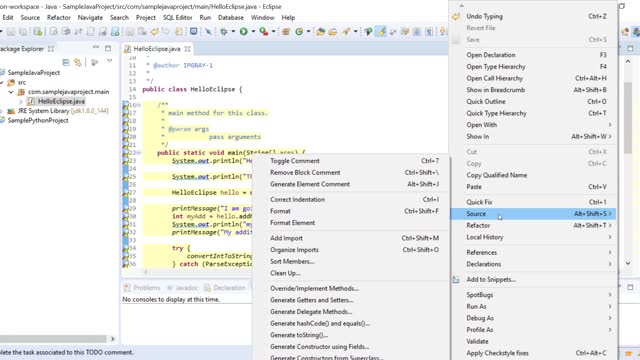Screen dimensions: 640x360
Task: Toggle code folding at line 22
Action: [138, 153]
